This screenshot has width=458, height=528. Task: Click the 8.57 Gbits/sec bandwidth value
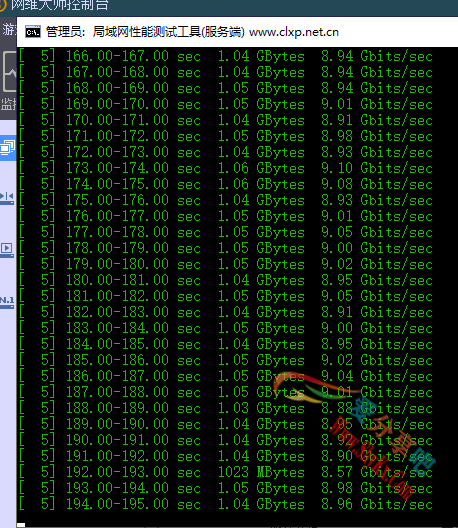pos(377,472)
